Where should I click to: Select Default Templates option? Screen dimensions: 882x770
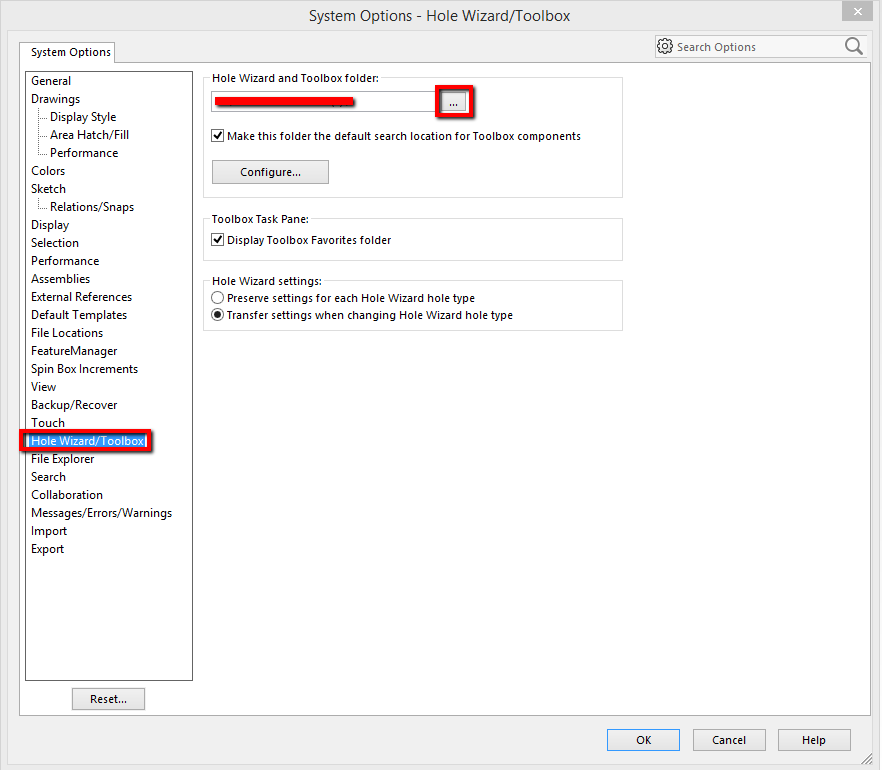tap(79, 315)
